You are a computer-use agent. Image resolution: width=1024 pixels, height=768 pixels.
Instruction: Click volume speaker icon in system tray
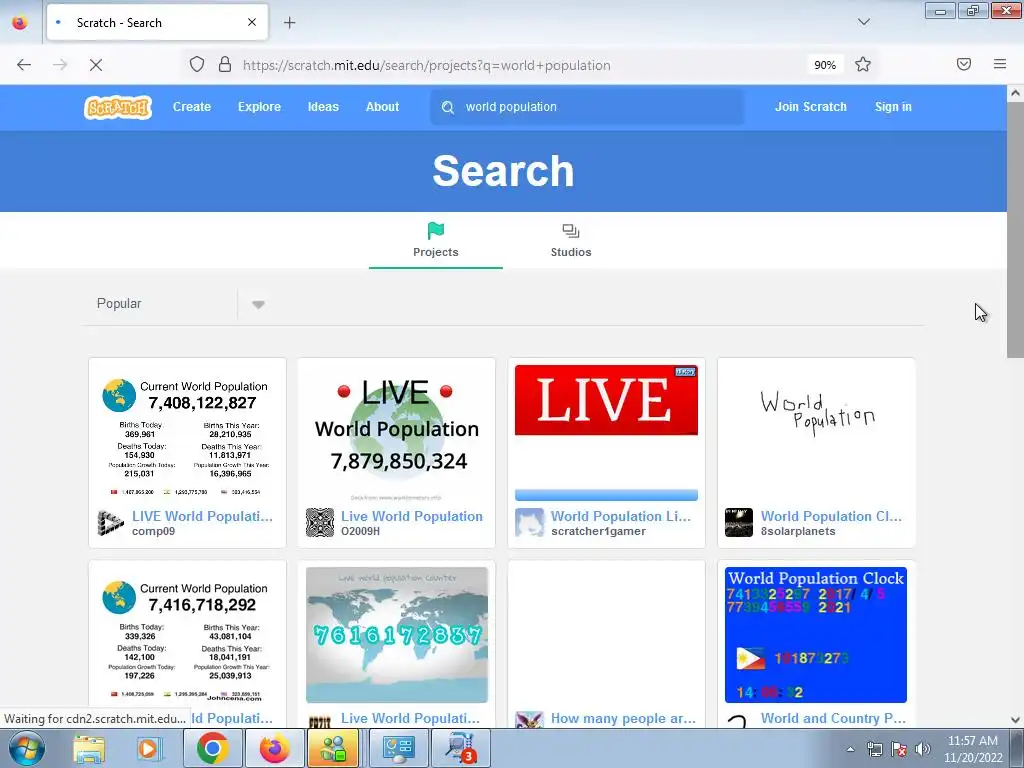[x=923, y=749]
